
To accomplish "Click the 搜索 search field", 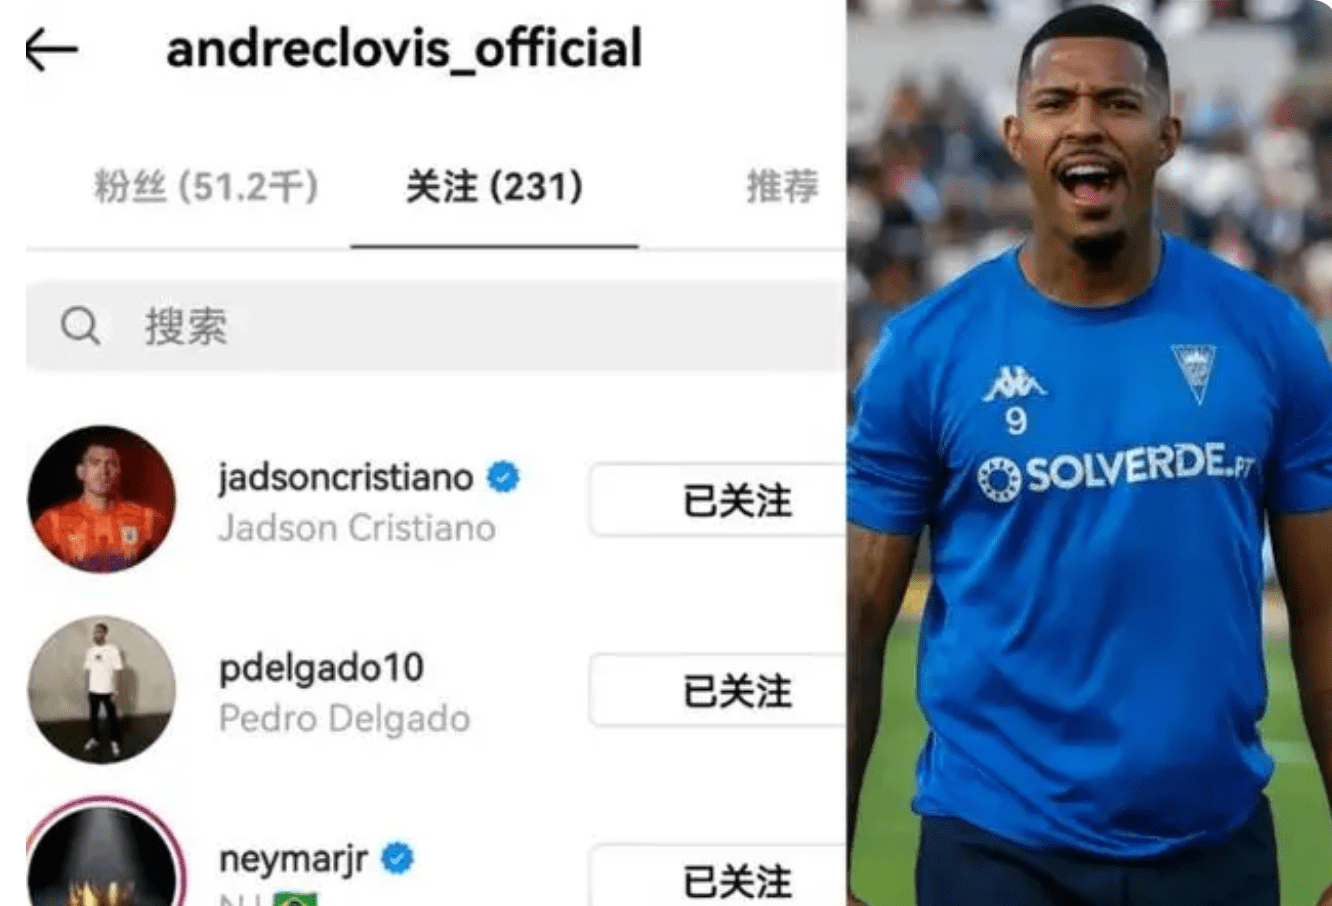I will 436,326.
